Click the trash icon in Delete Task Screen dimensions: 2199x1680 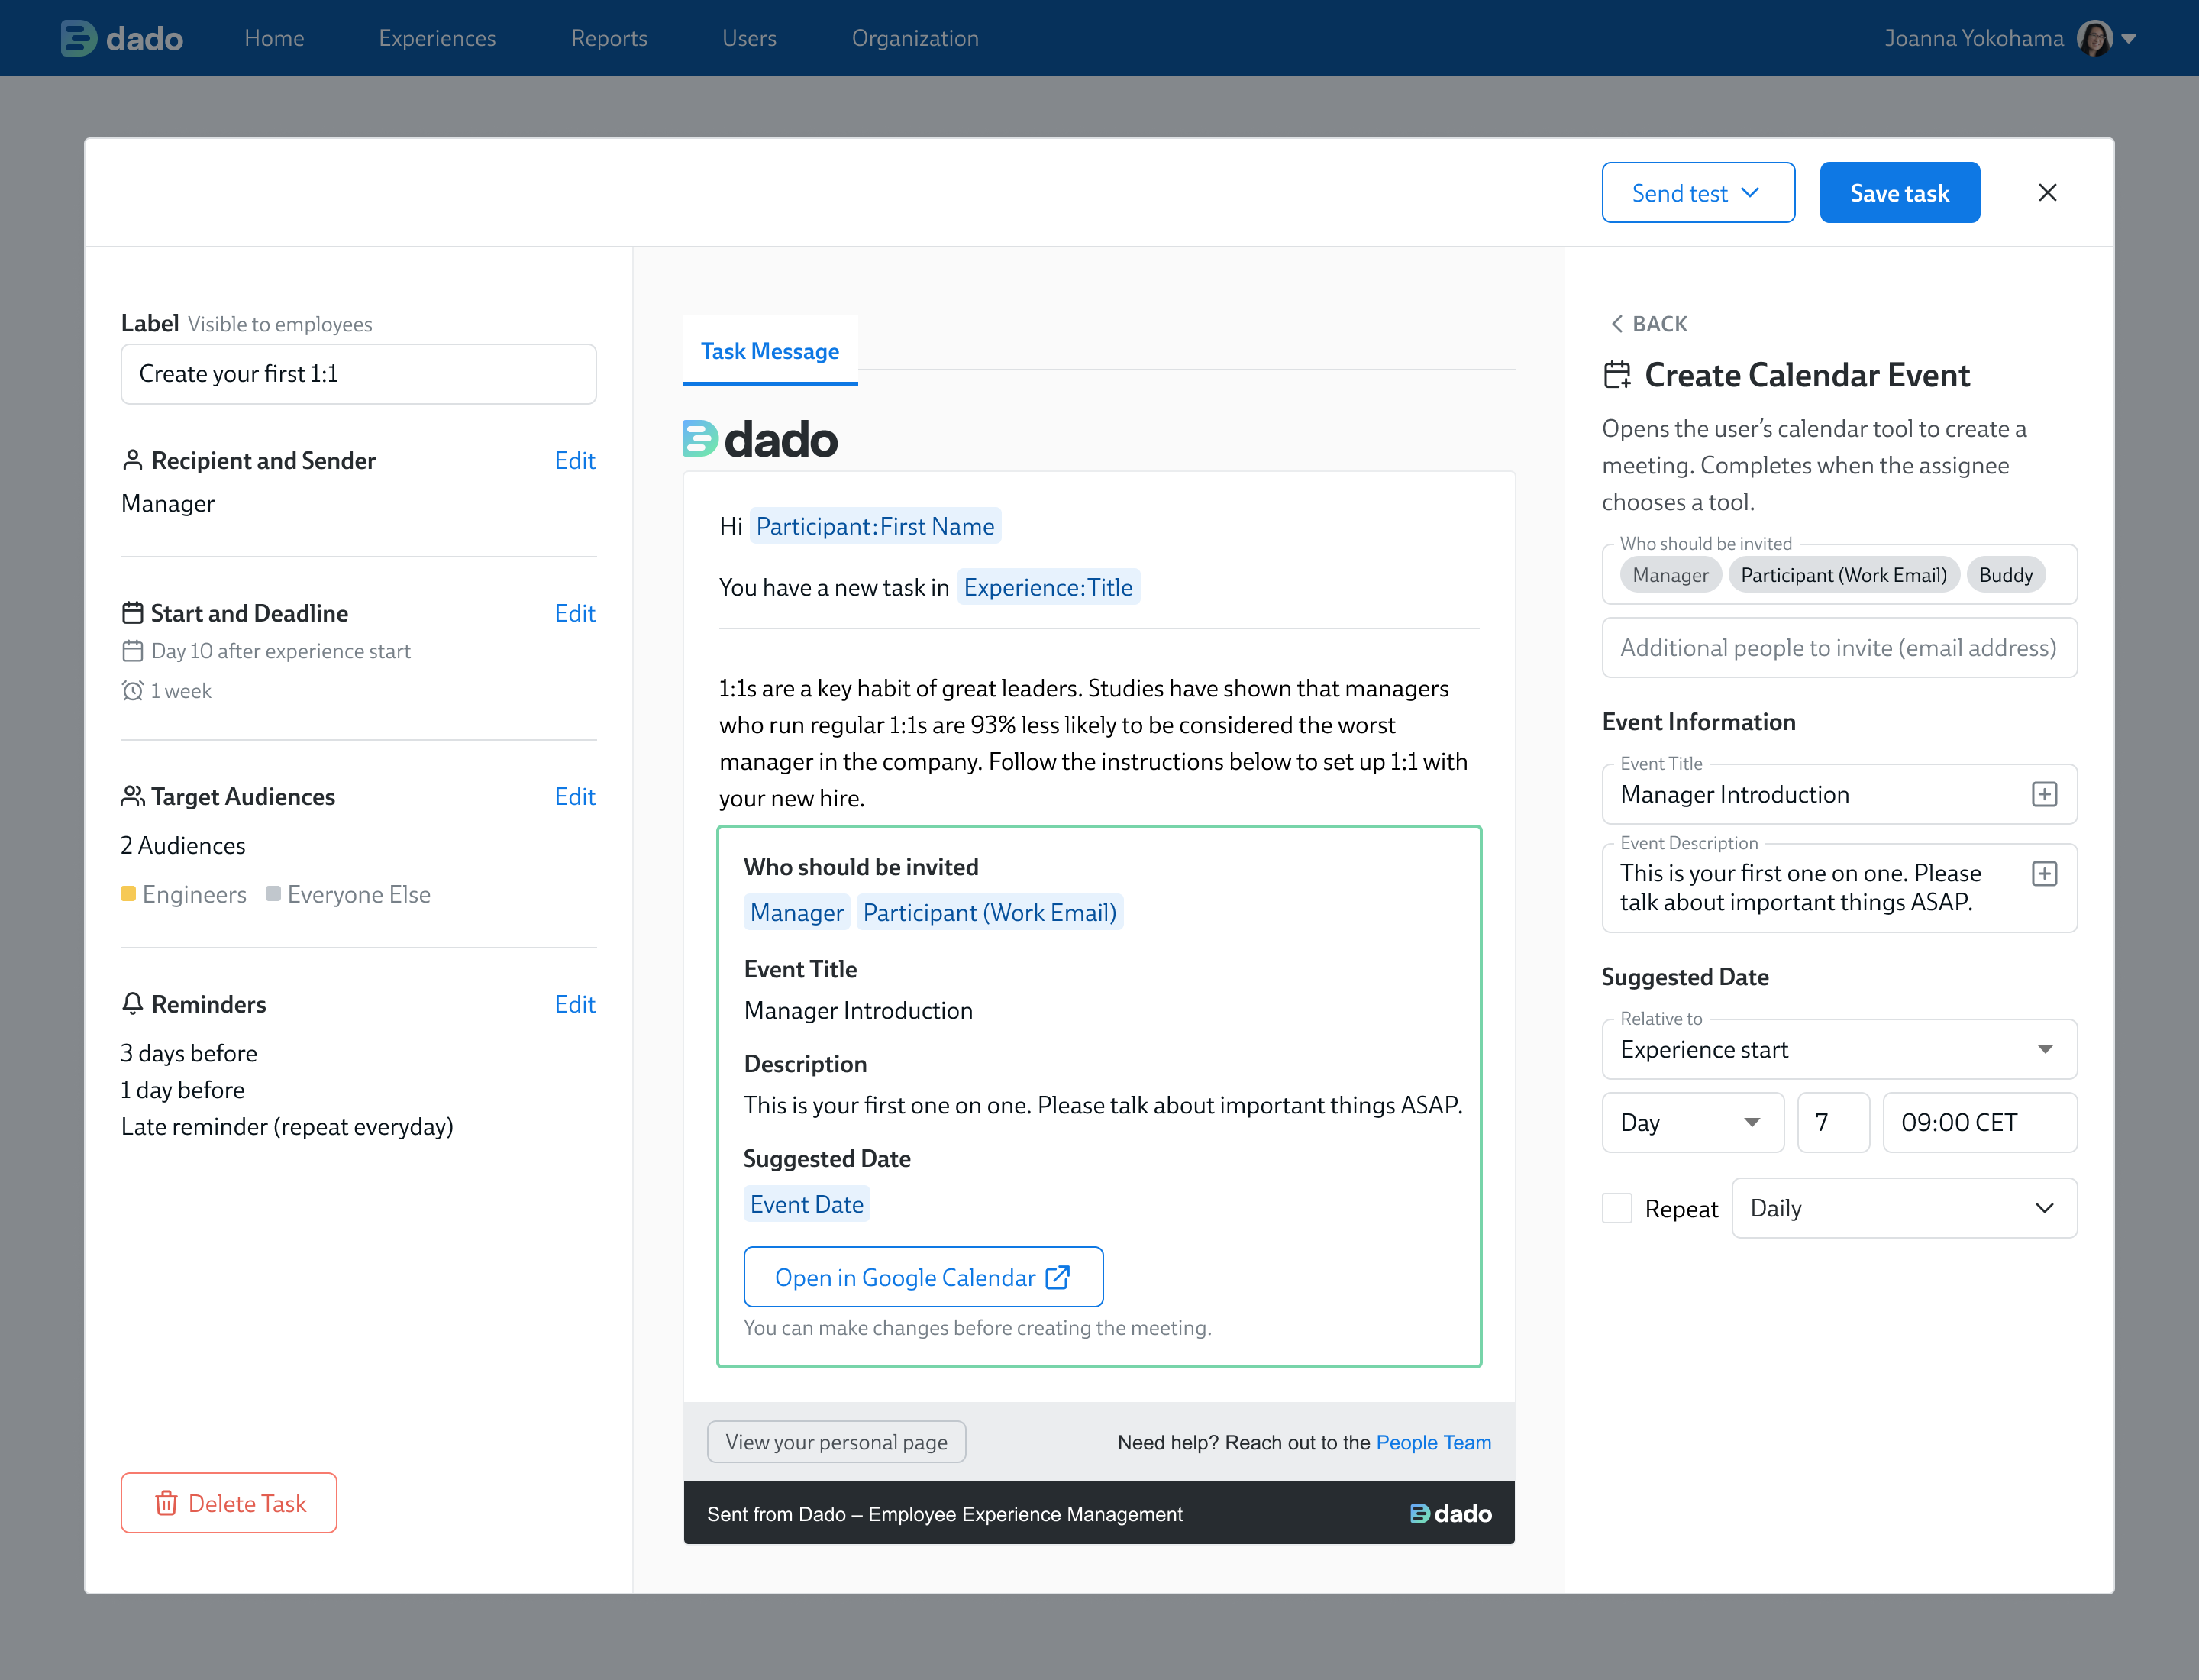(x=166, y=1503)
